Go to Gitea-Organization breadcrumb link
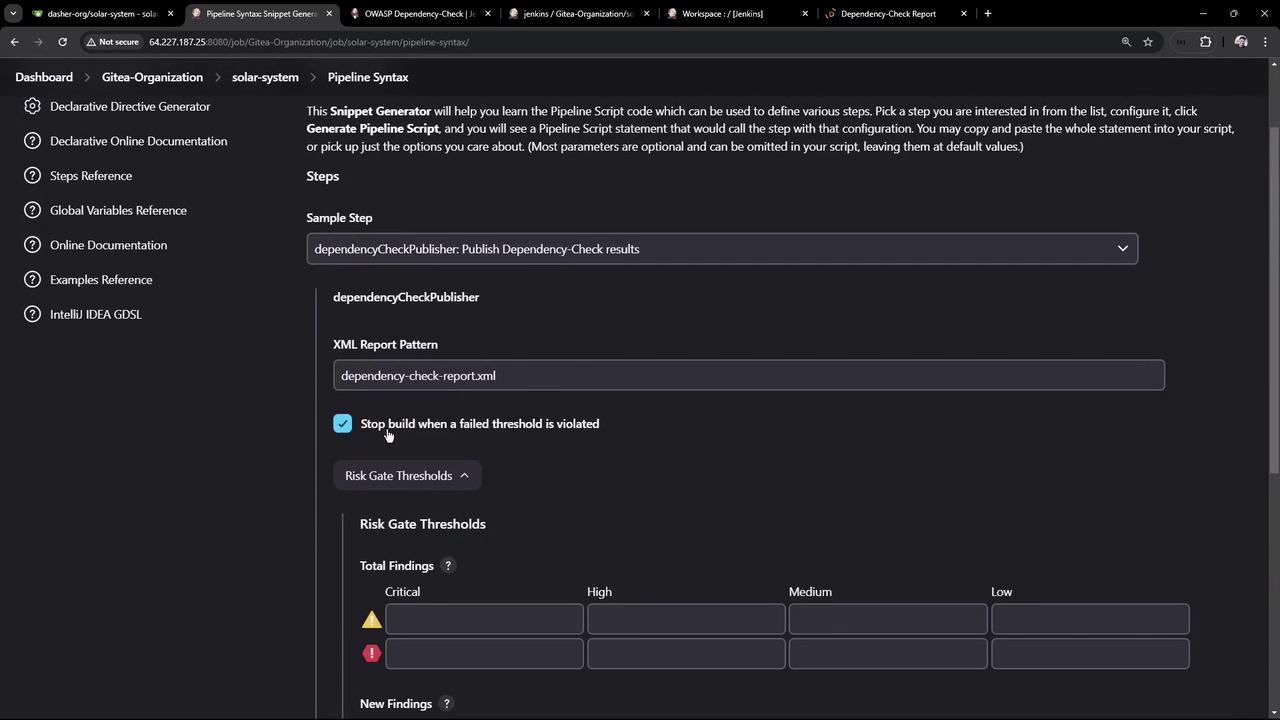Screen dimensions: 1280x720 click(152, 77)
